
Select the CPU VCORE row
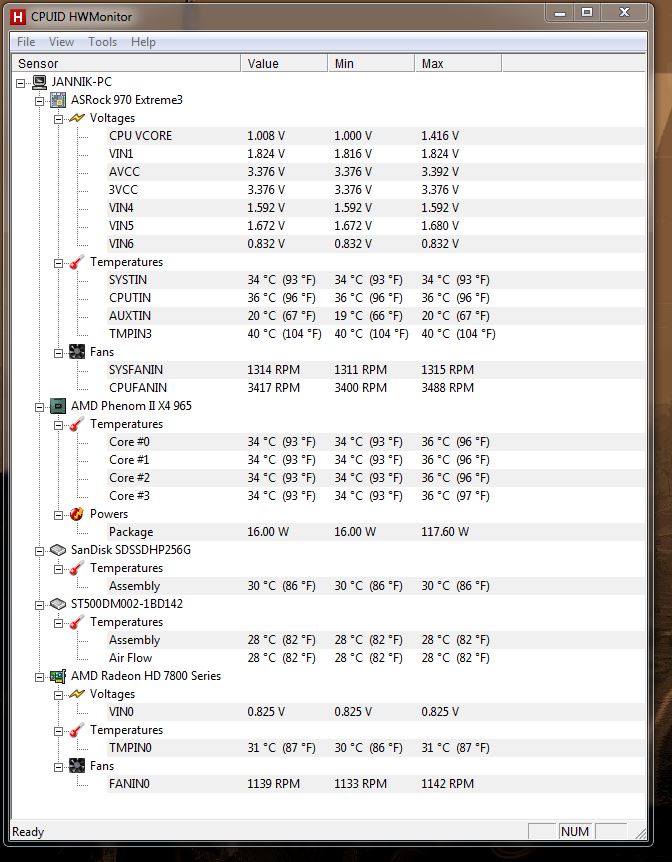[x=376, y=136]
